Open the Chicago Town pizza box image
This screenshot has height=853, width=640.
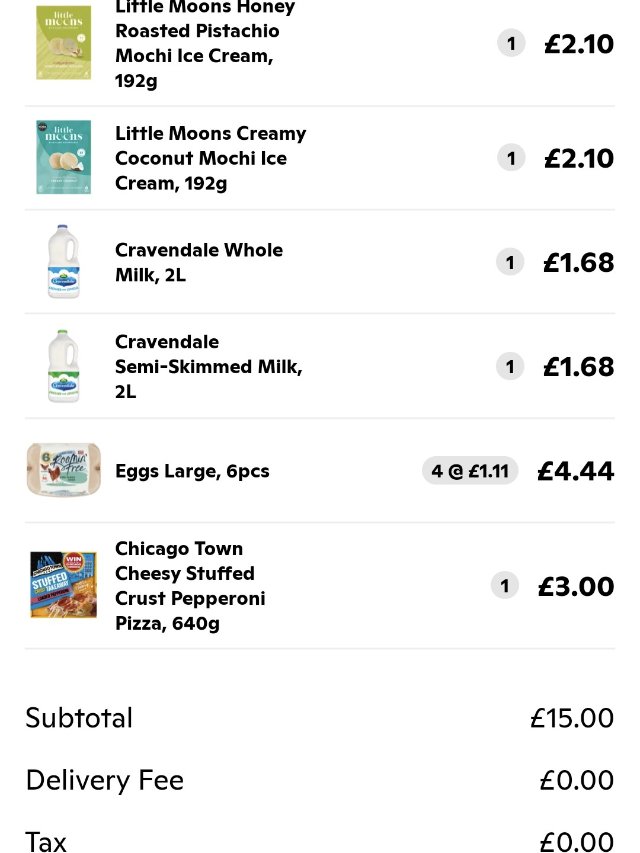click(x=63, y=585)
